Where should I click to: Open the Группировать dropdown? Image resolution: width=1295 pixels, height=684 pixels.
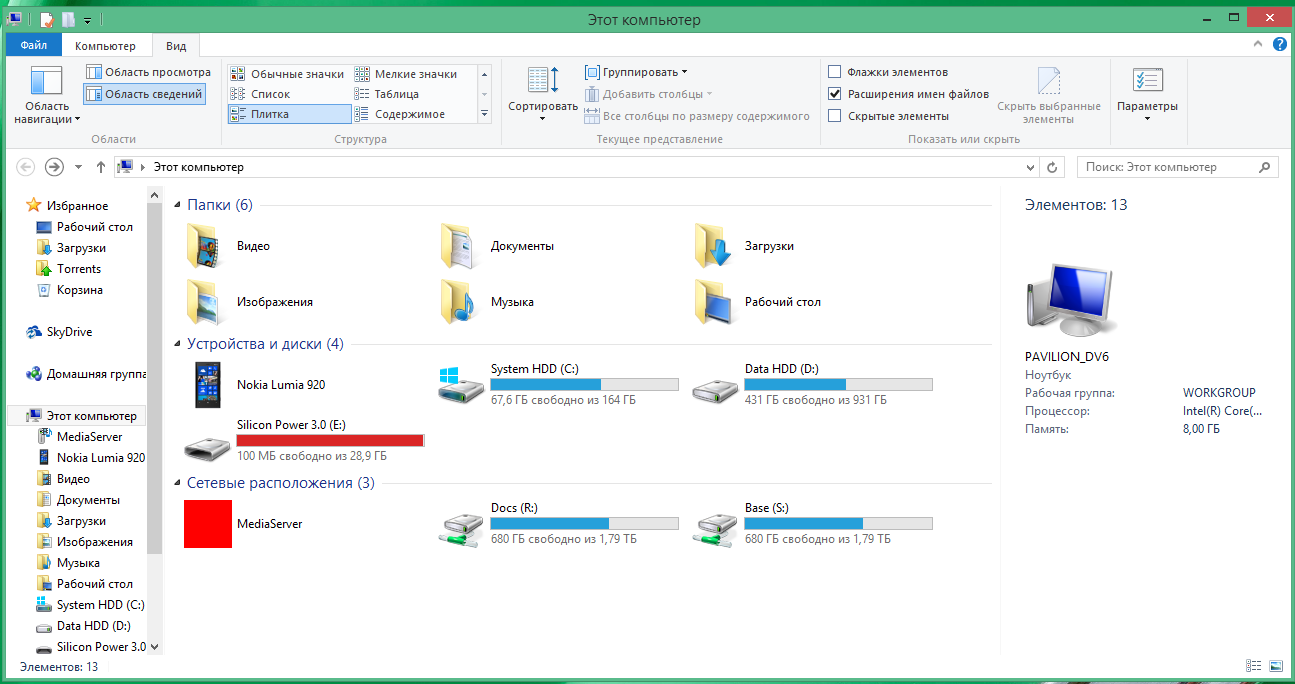pyautogui.click(x=637, y=72)
